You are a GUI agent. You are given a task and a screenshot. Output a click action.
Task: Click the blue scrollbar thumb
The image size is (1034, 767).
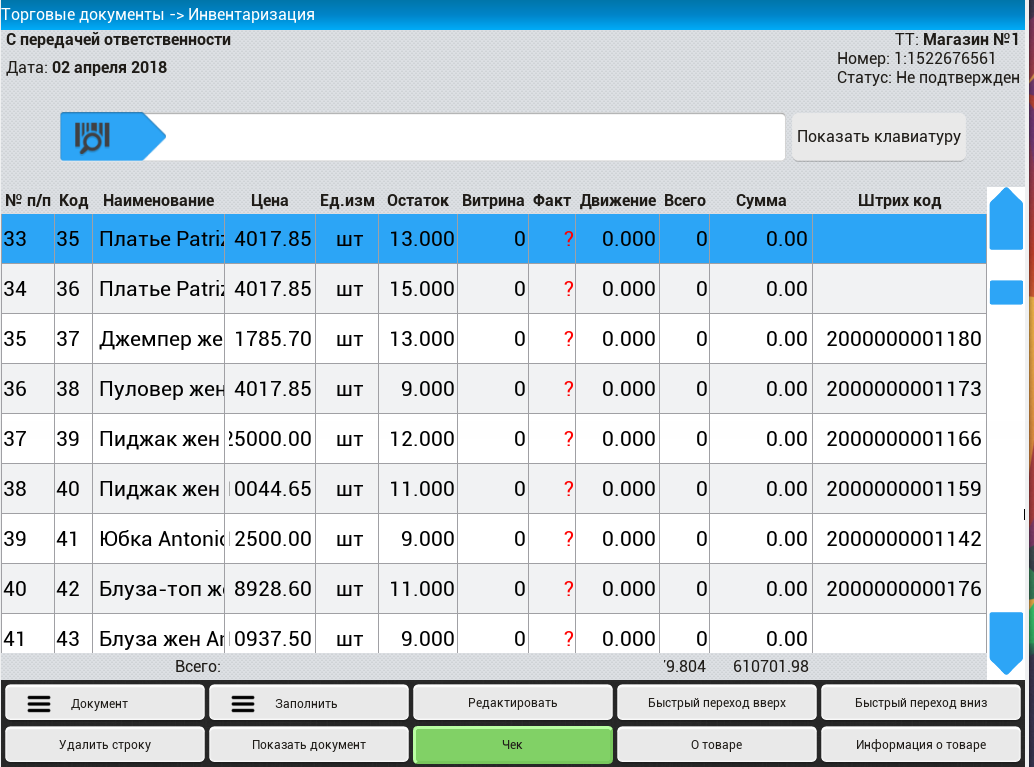pyautogui.click(x=1006, y=292)
